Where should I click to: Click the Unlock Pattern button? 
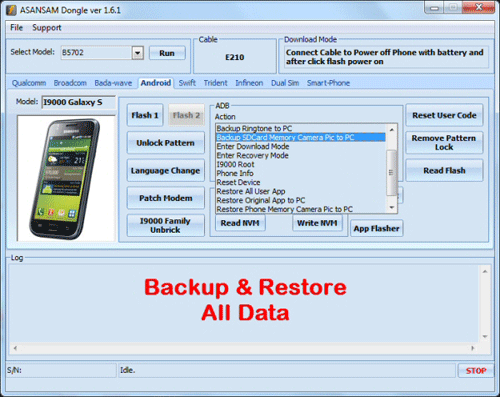coord(166,143)
